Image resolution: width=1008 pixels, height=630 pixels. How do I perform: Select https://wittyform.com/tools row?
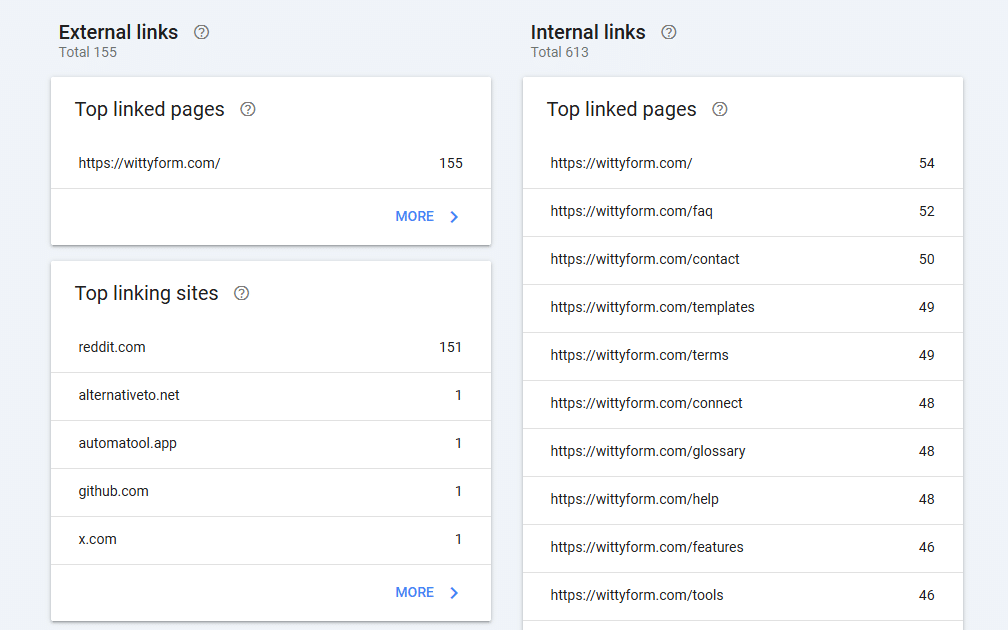(742, 596)
